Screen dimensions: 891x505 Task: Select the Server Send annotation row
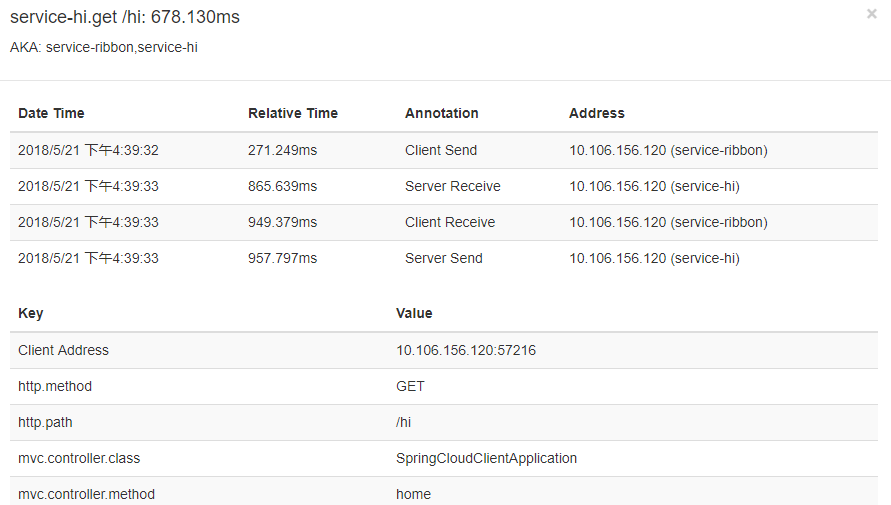click(x=444, y=258)
